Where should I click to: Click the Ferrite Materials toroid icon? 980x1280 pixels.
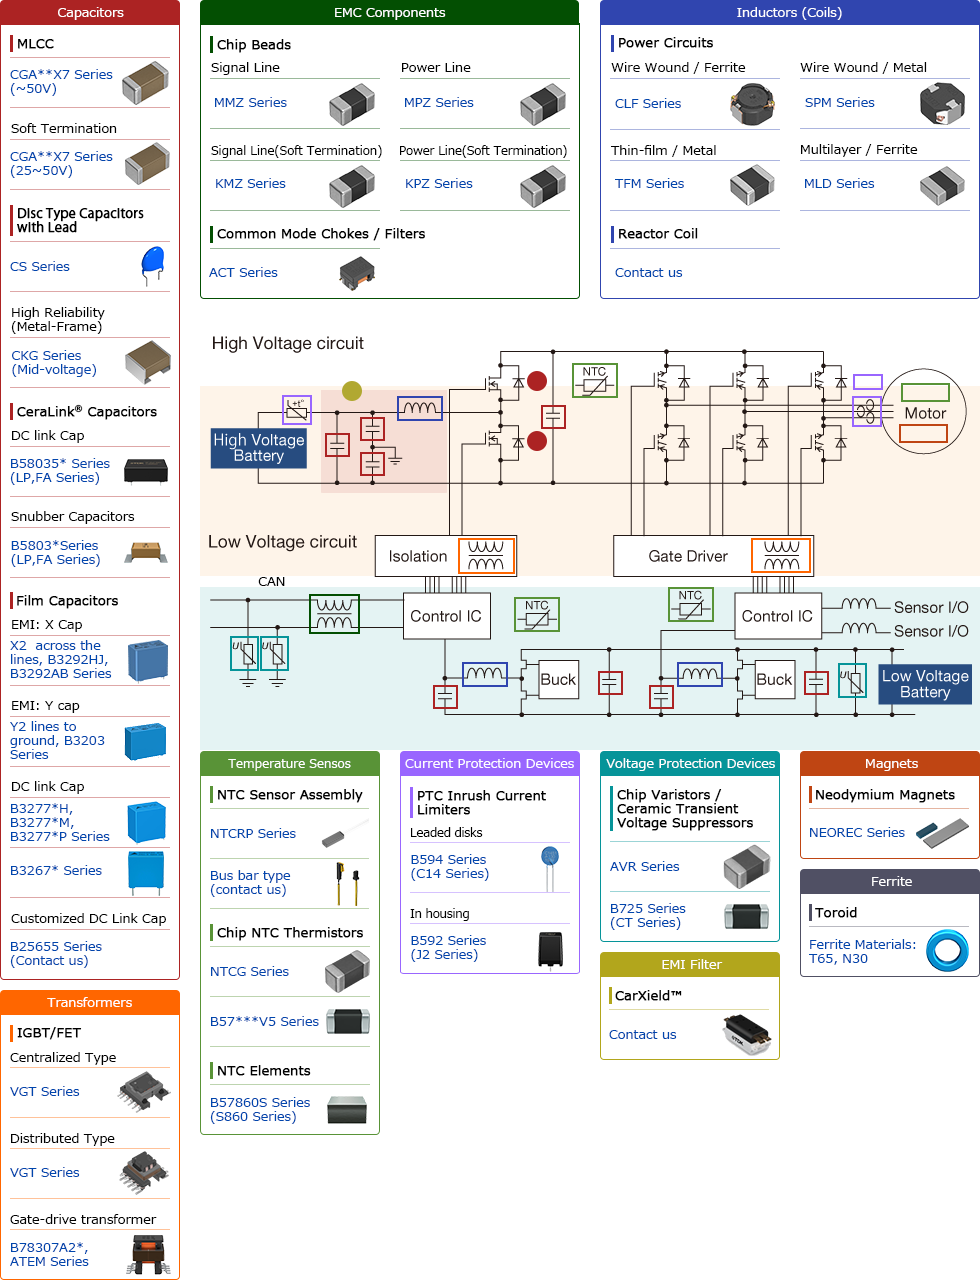(946, 951)
